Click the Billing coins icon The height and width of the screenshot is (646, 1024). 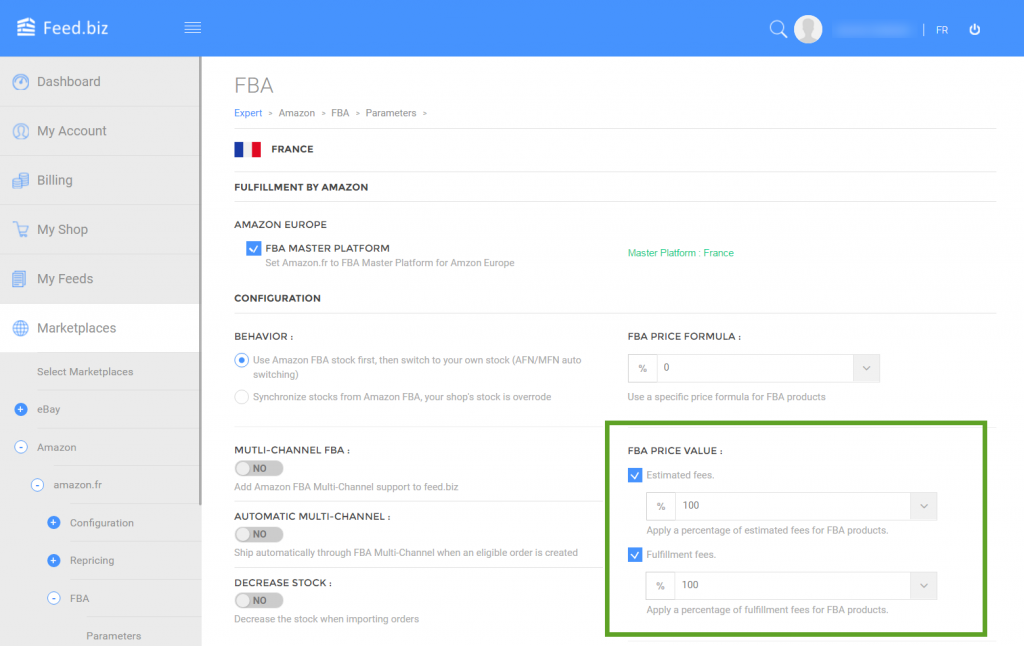coord(21,180)
